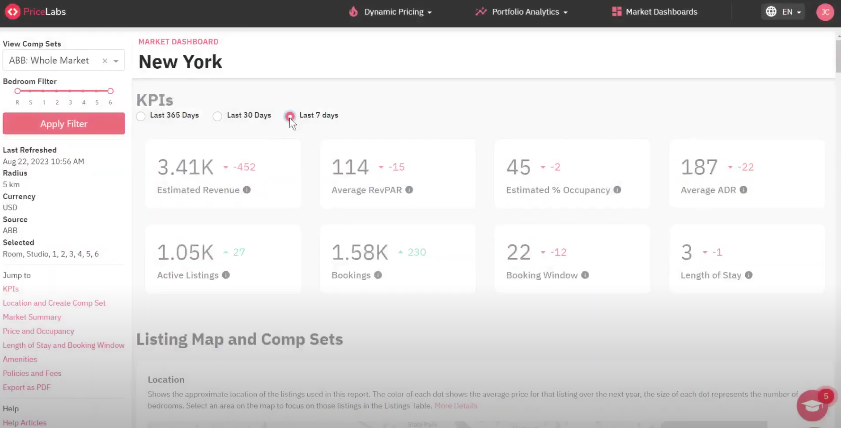Click info icon next to Booking Window
The image size is (841, 428).
tap(585, 275)
